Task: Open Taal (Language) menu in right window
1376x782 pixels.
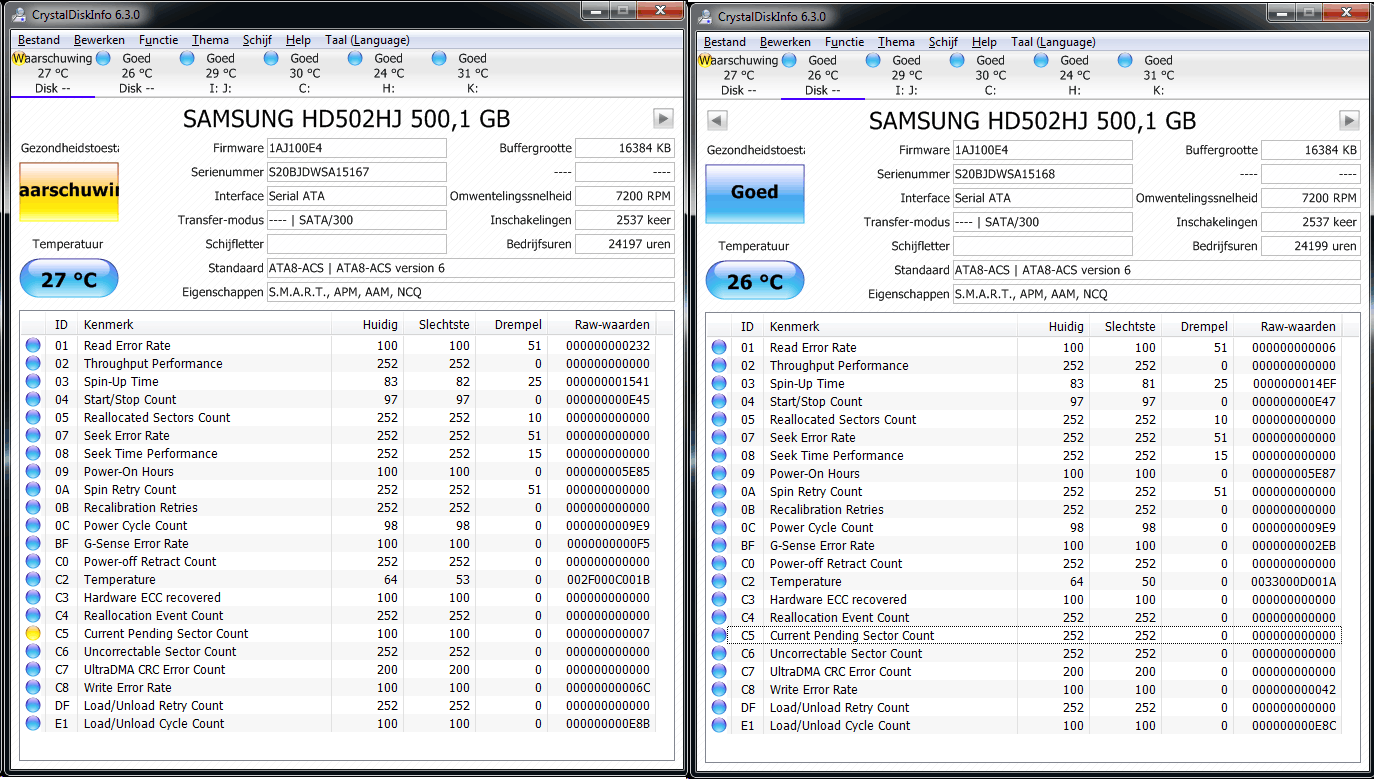Action: (1053, 42)
